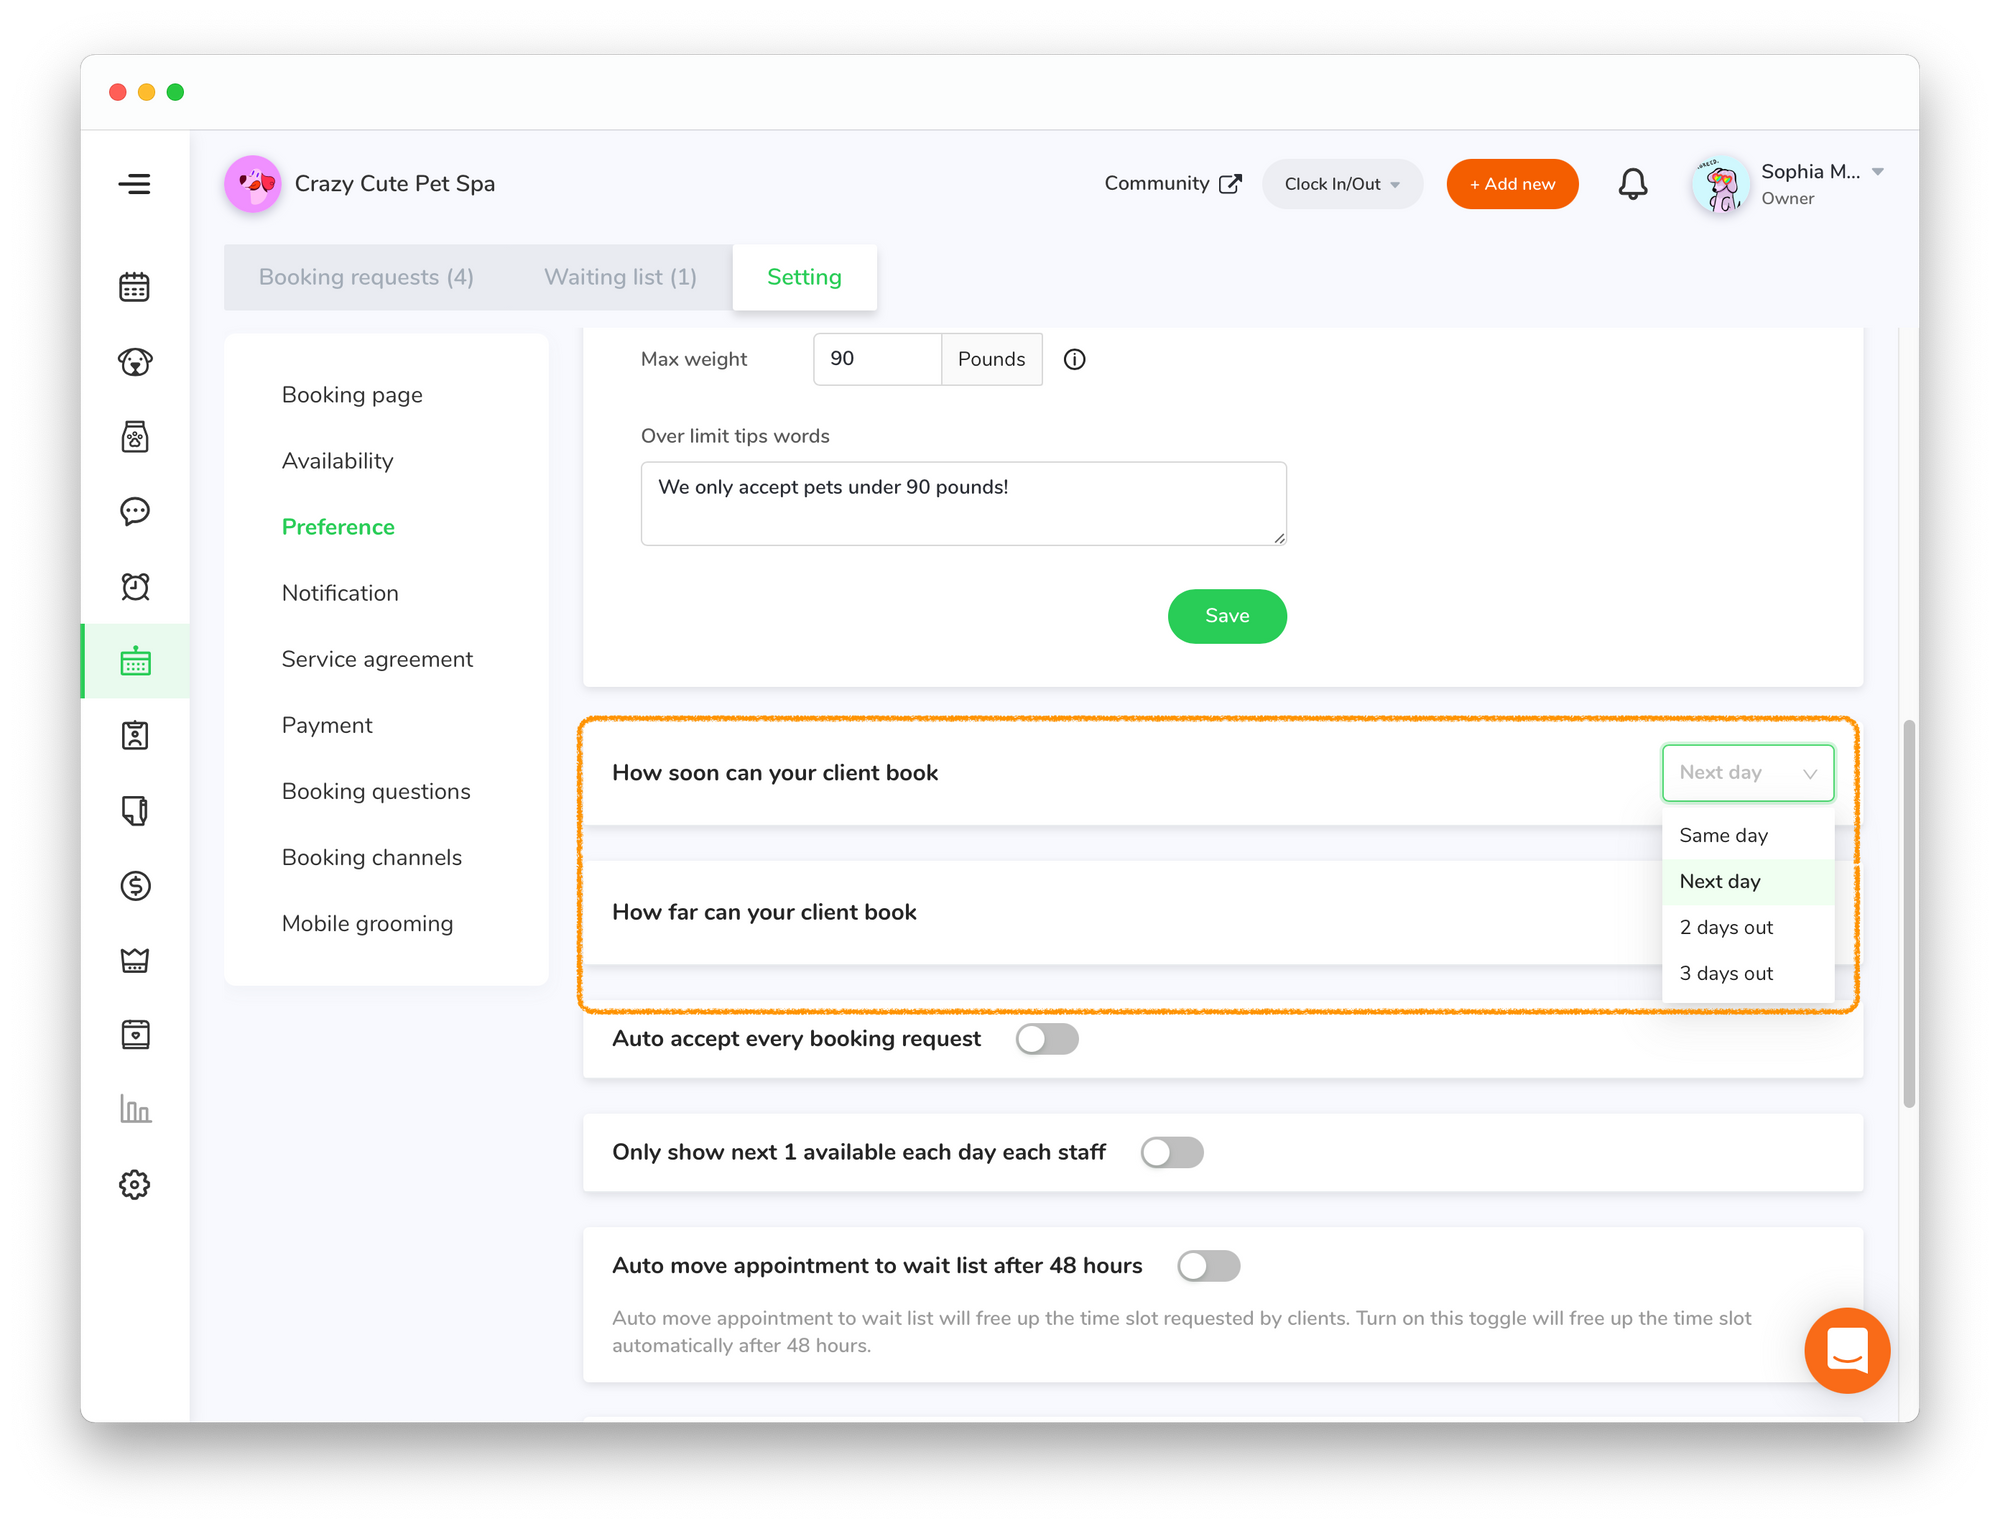This screenshot has width=2000, height=1529.
Task: Toggle Auto accept every booking request
Action: click(x=1047, y=1039)
